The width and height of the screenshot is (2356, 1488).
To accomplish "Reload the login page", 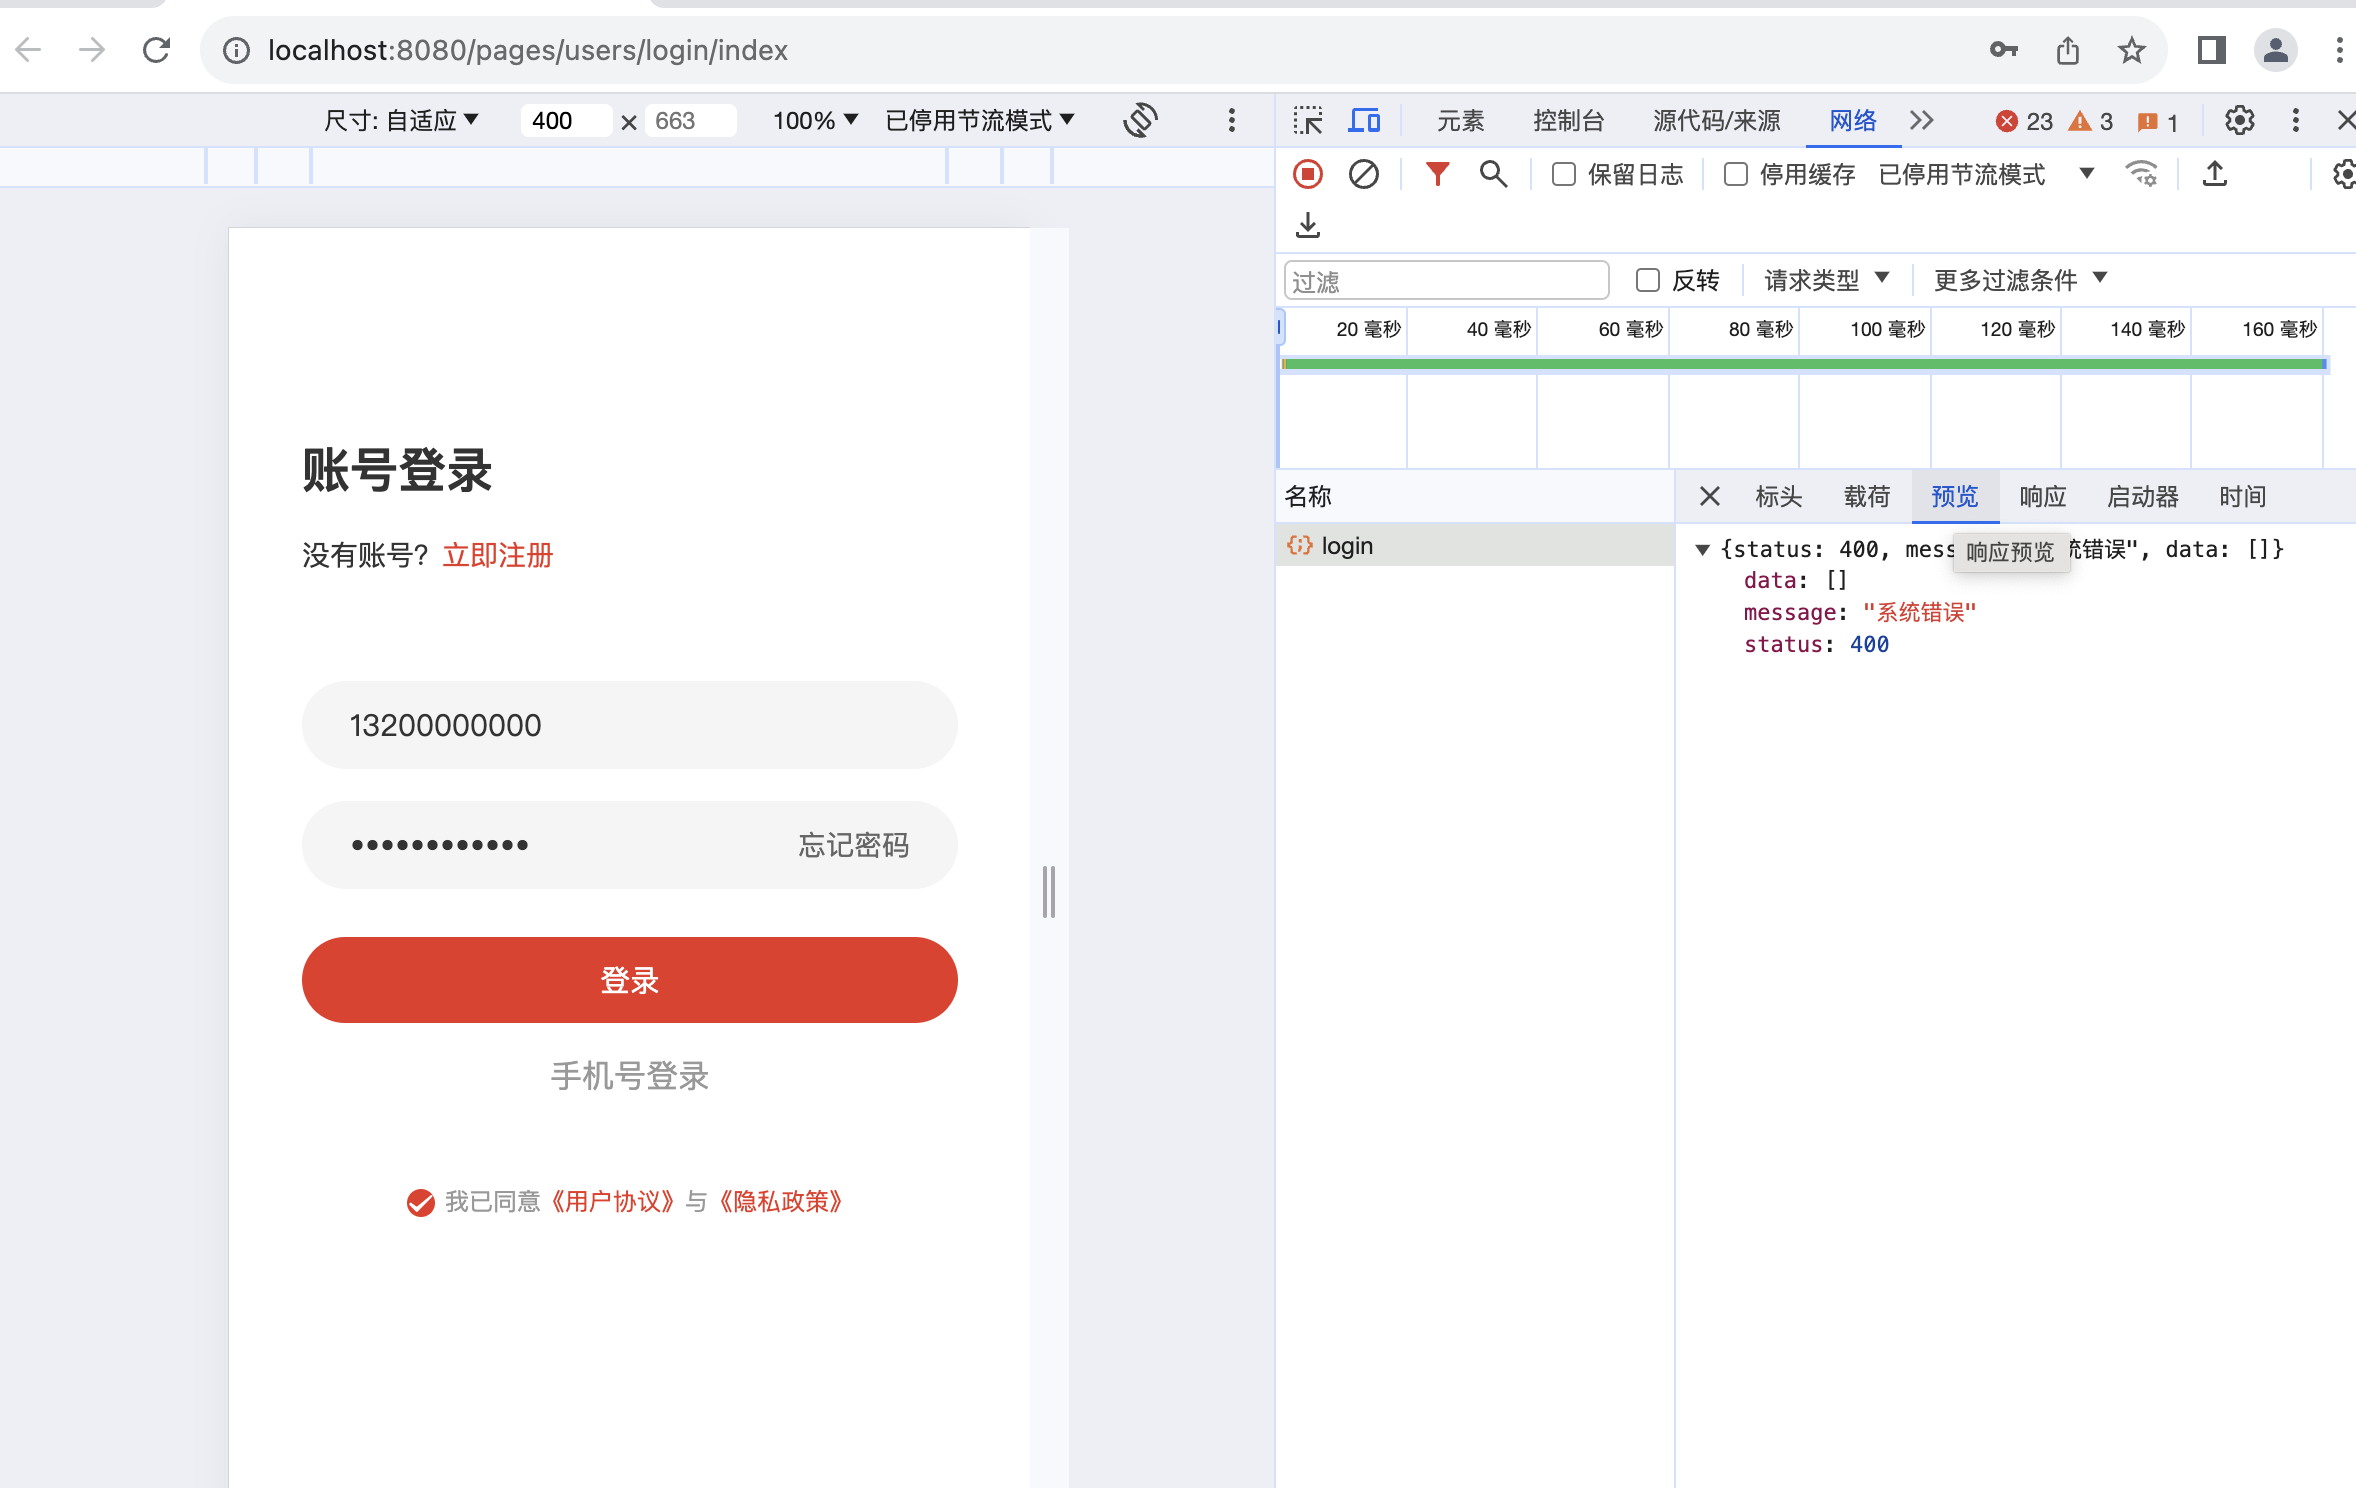I will coord(157,50).
